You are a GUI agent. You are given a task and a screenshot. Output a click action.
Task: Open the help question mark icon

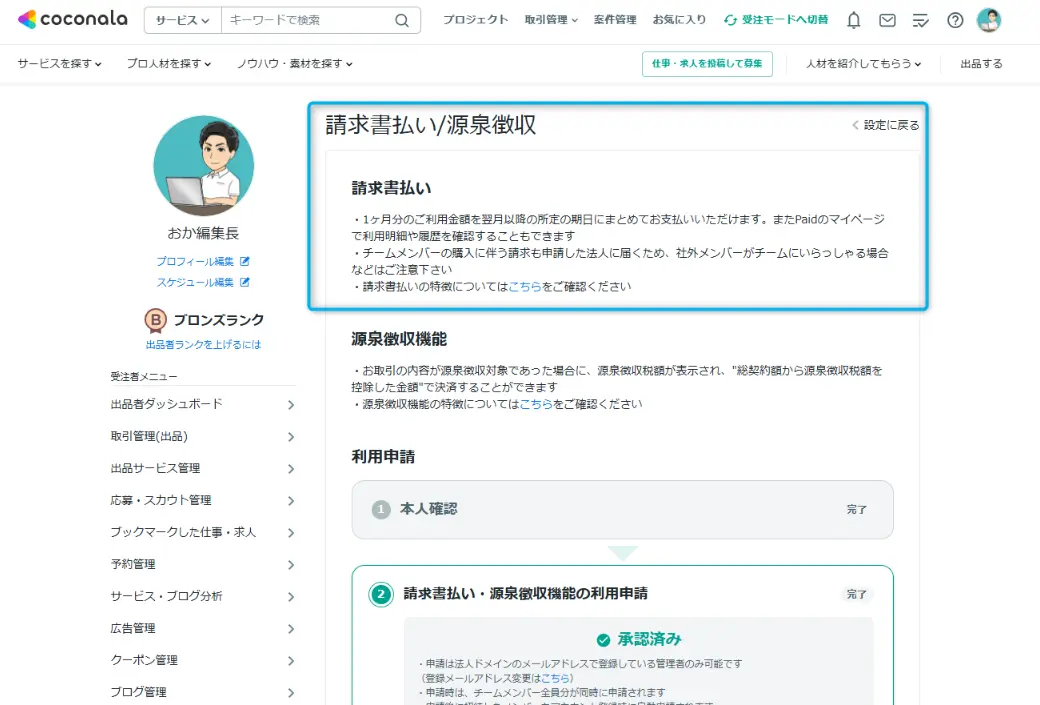coord(955,21)
